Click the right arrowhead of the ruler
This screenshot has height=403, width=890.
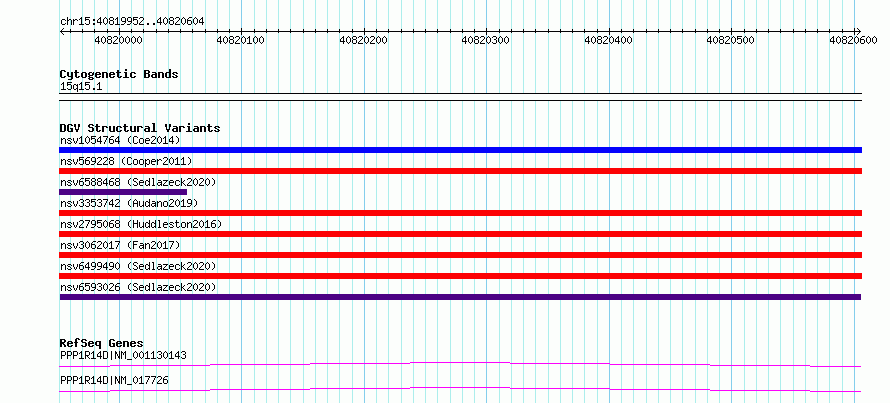858,31
